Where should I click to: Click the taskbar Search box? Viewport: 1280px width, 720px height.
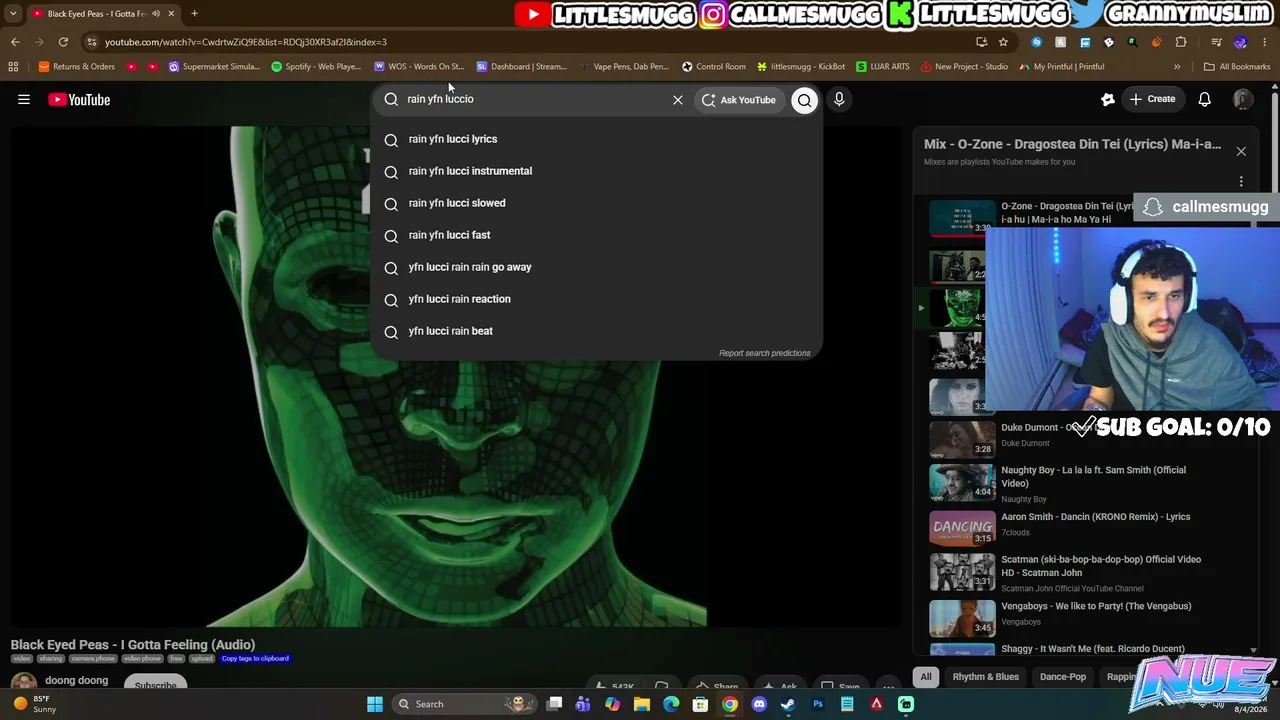pos(464,704)
